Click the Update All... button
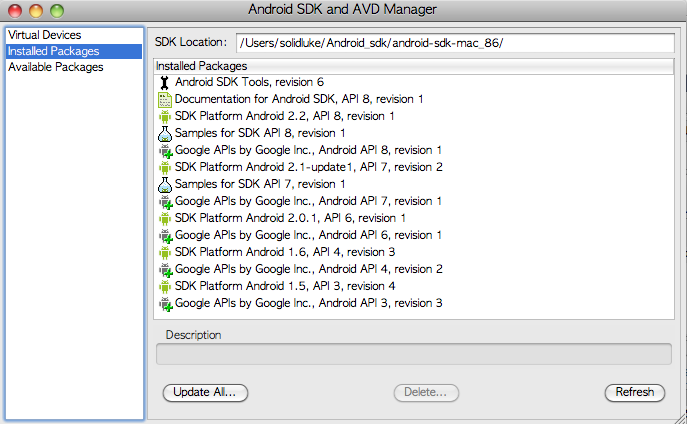The width and height of the screenshot is (687, 424). pos(205,392)
